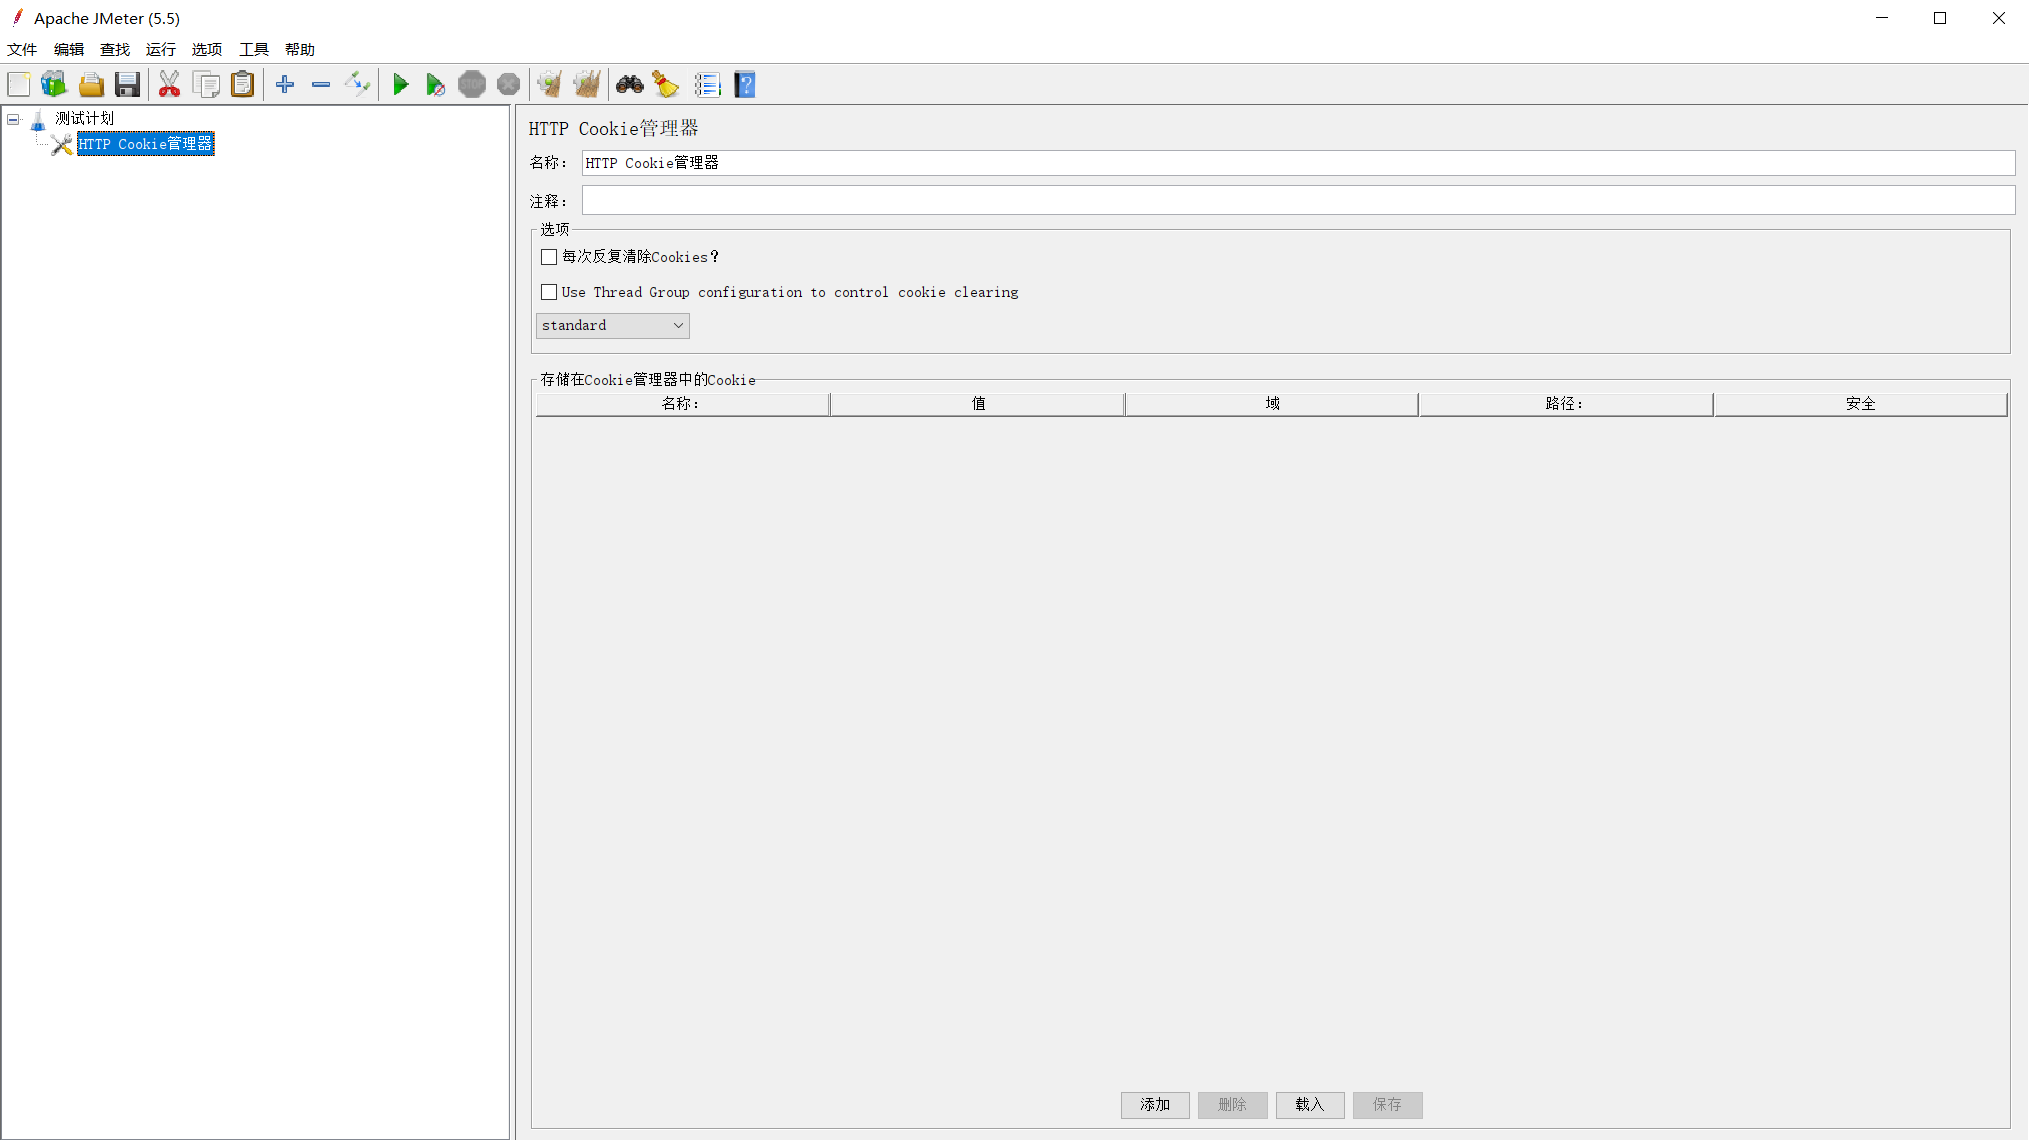Screen dimensions: 2029x1140
Task: Click the 添加 button
Action: (x=1155, y=1104)
